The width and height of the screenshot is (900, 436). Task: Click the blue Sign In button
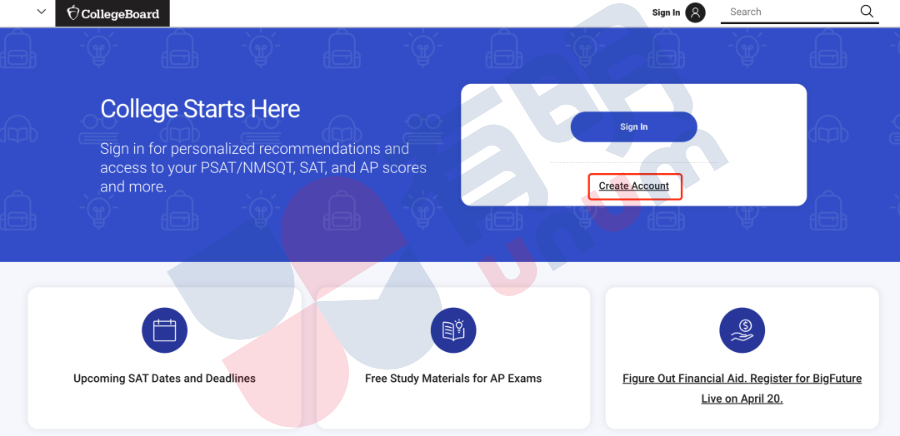coord(634,127)
